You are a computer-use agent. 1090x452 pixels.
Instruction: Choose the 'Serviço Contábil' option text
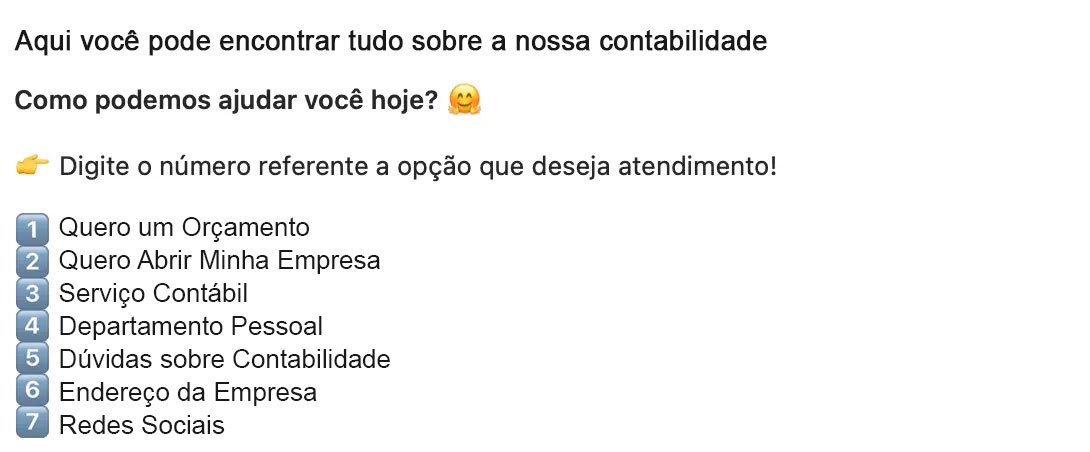(153, 294)
